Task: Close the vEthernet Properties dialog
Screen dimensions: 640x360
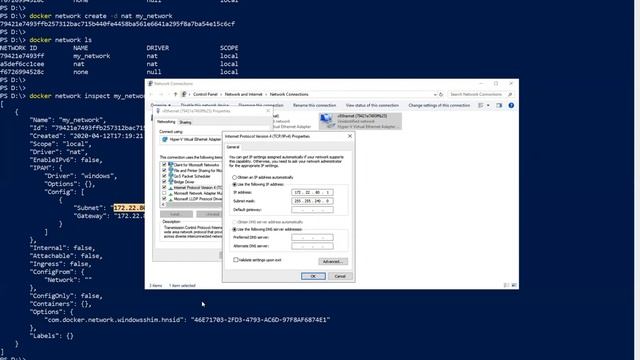Action: click(268, 111)
